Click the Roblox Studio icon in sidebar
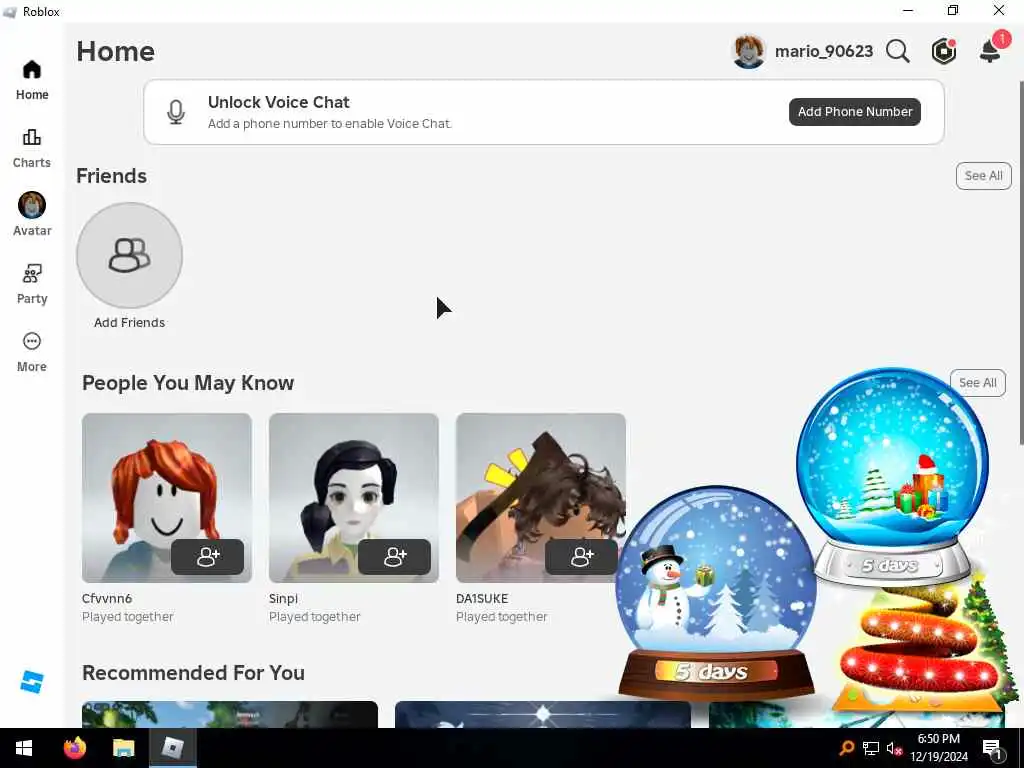The image size is (1024, 768). [x=32, y=682]
